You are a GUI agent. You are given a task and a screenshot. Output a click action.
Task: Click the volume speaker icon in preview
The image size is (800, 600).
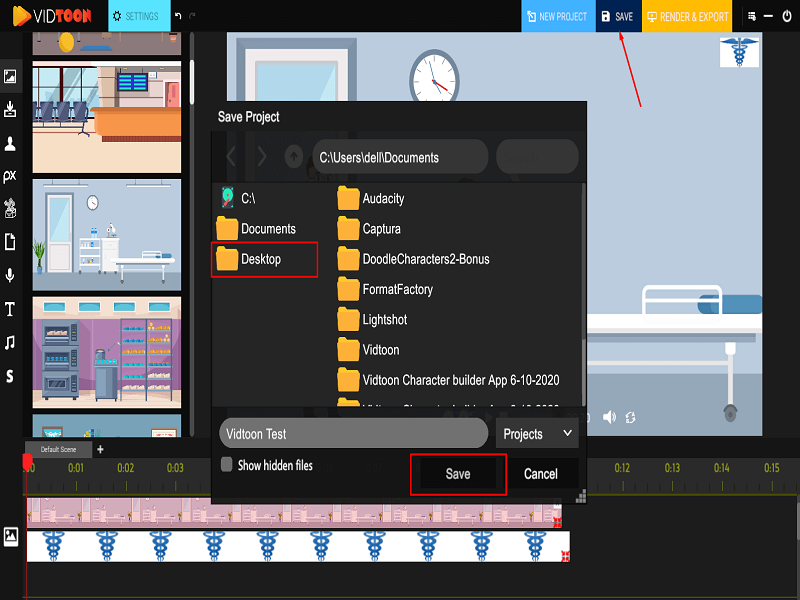(609, 417)
